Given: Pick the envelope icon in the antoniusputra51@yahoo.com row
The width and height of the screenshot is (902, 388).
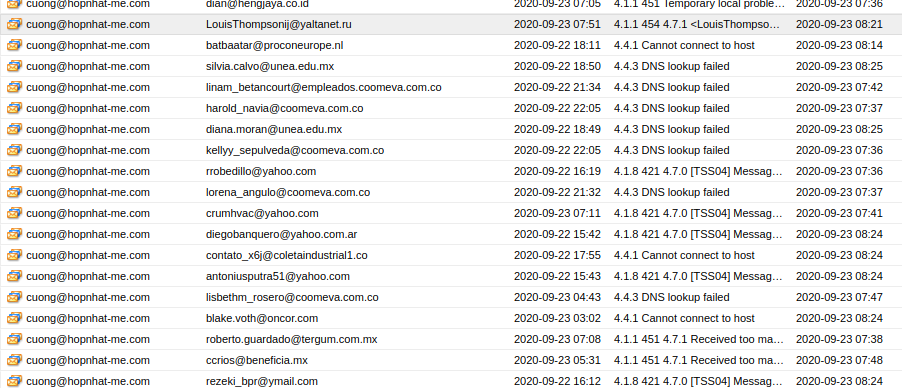Looking at the screenshot, I should [14, 276].
